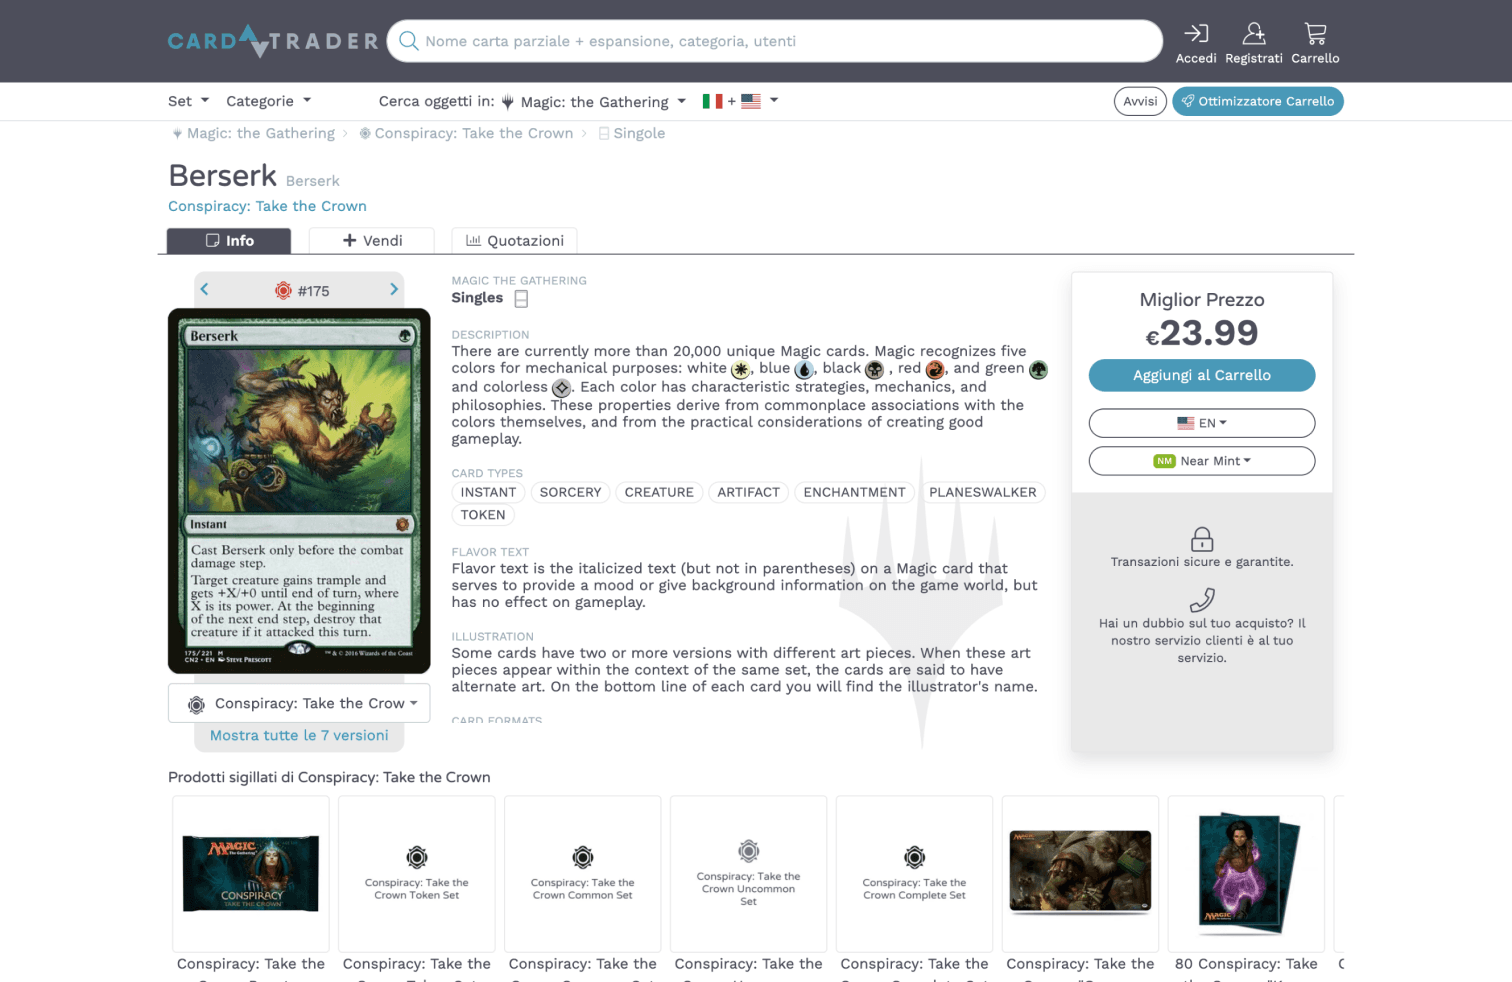This screenshot has width=1512, height=982.
Task: Open the playmat product thumbnail
Action: (1080, 873)
